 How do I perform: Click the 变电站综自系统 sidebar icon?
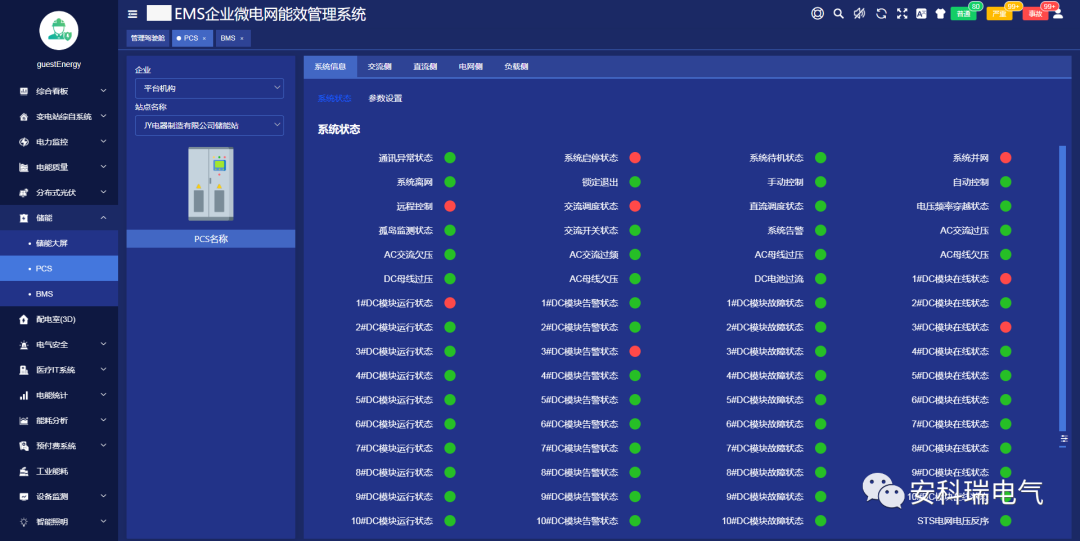point(23,116)
